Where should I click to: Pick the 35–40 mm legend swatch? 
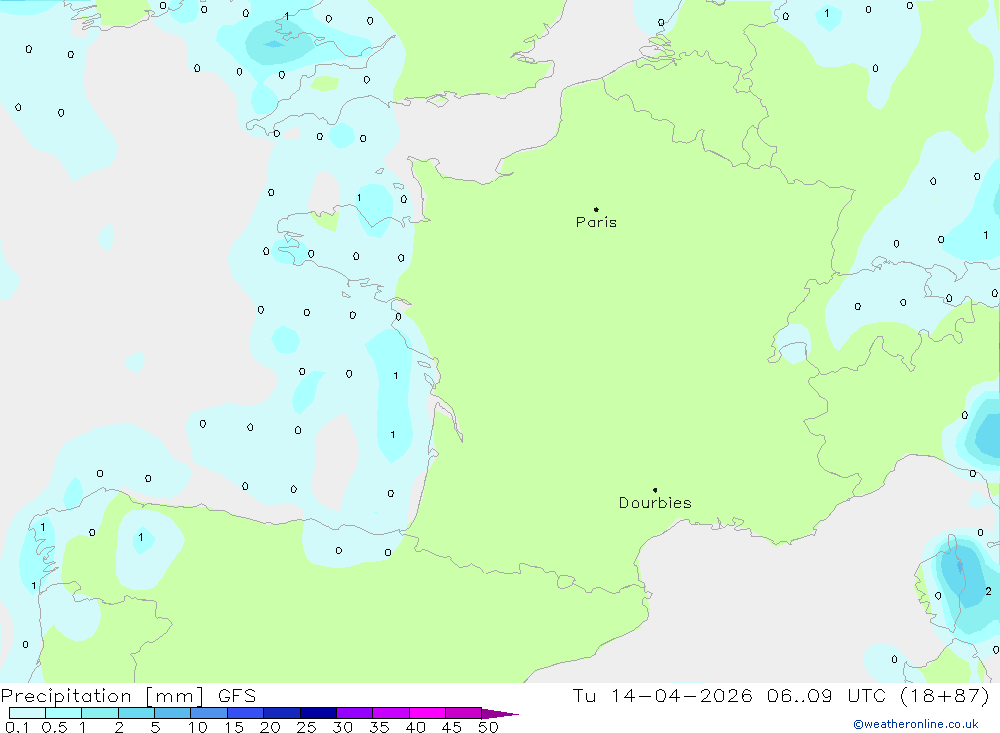click(x=391, y=713)
